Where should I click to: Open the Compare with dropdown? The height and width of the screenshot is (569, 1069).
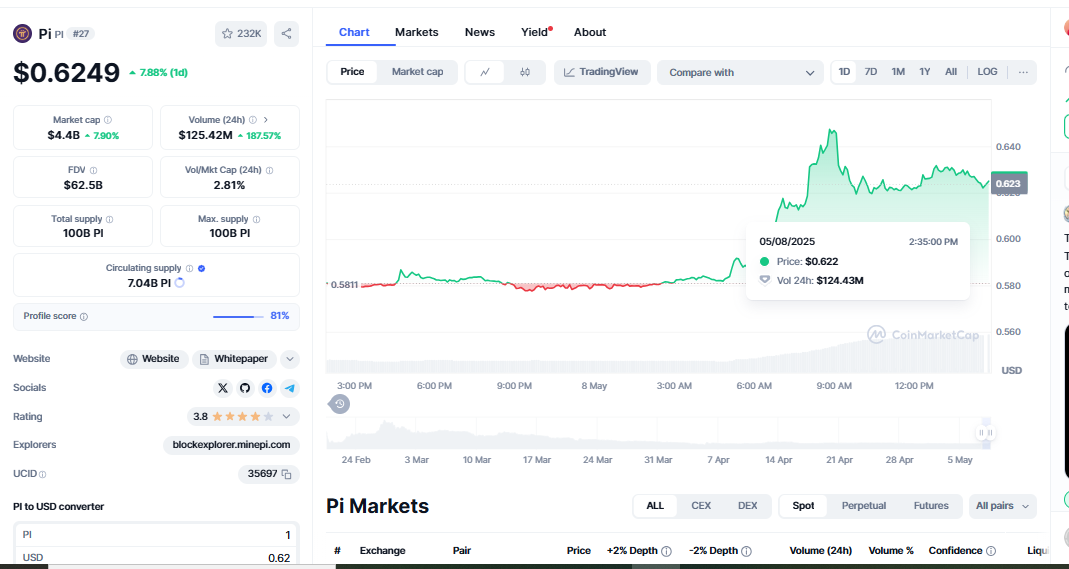(740, 72)
